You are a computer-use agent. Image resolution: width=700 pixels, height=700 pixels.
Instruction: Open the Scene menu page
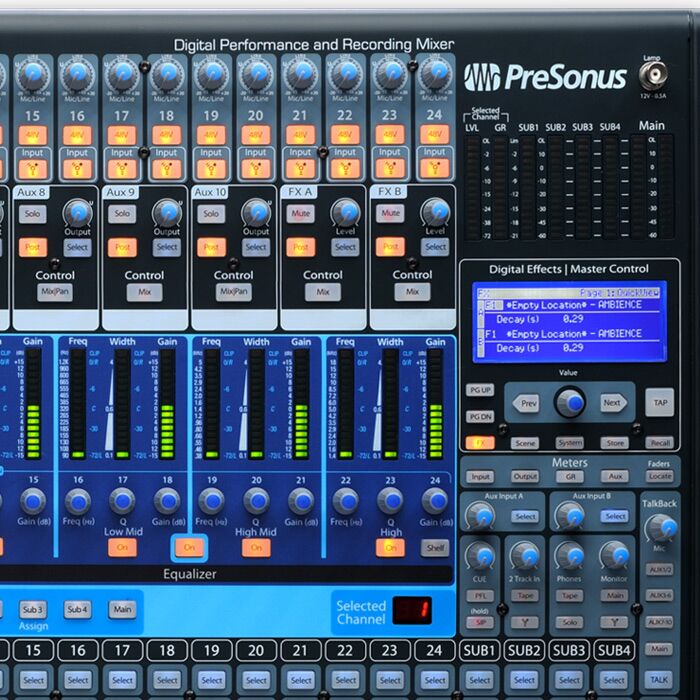(x=525, y=443)
